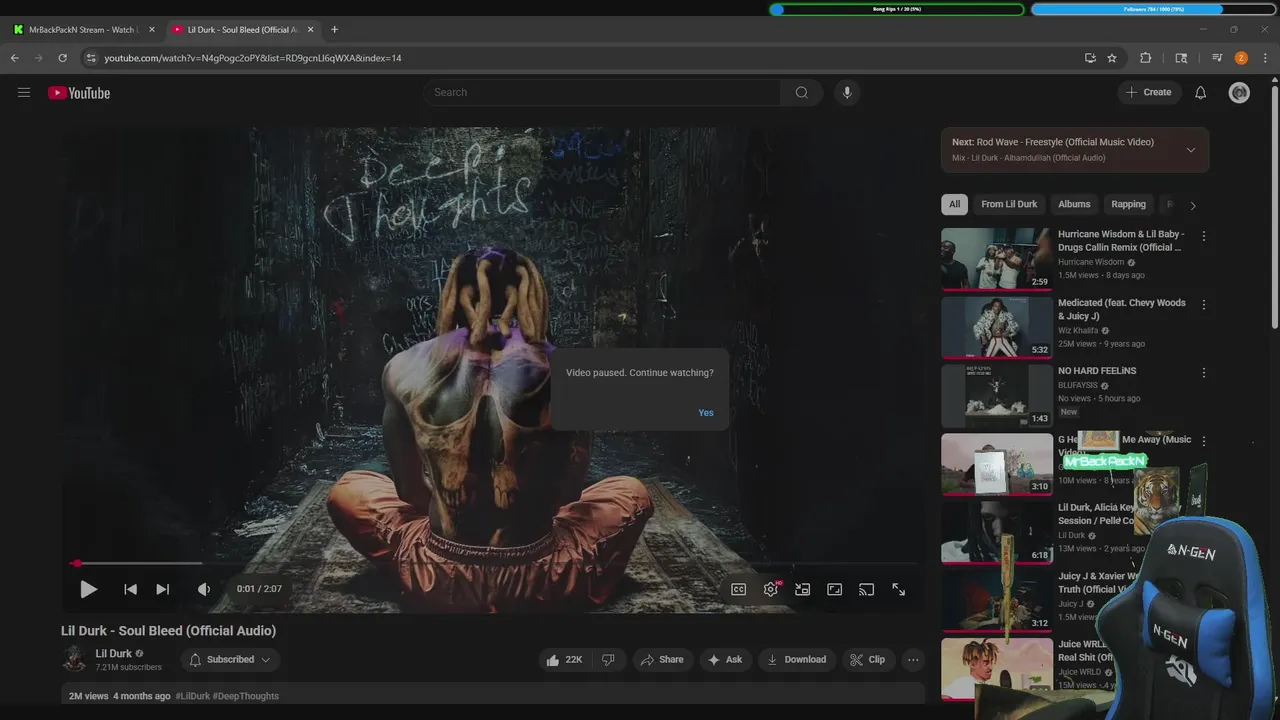Share the Soul Bleed video

click(x=662, y=660)
